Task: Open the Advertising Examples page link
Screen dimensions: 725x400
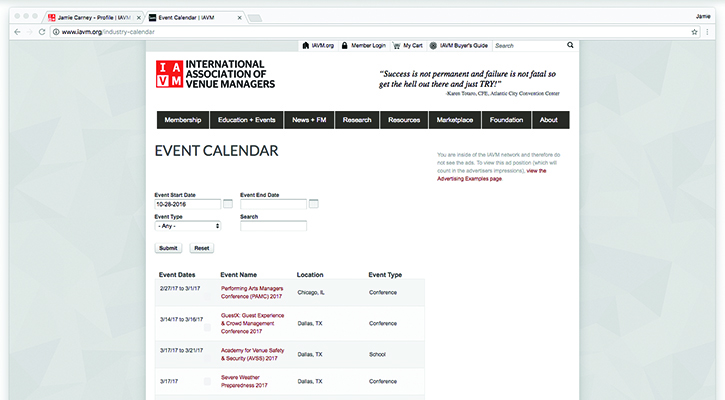Action: point(469,178)
